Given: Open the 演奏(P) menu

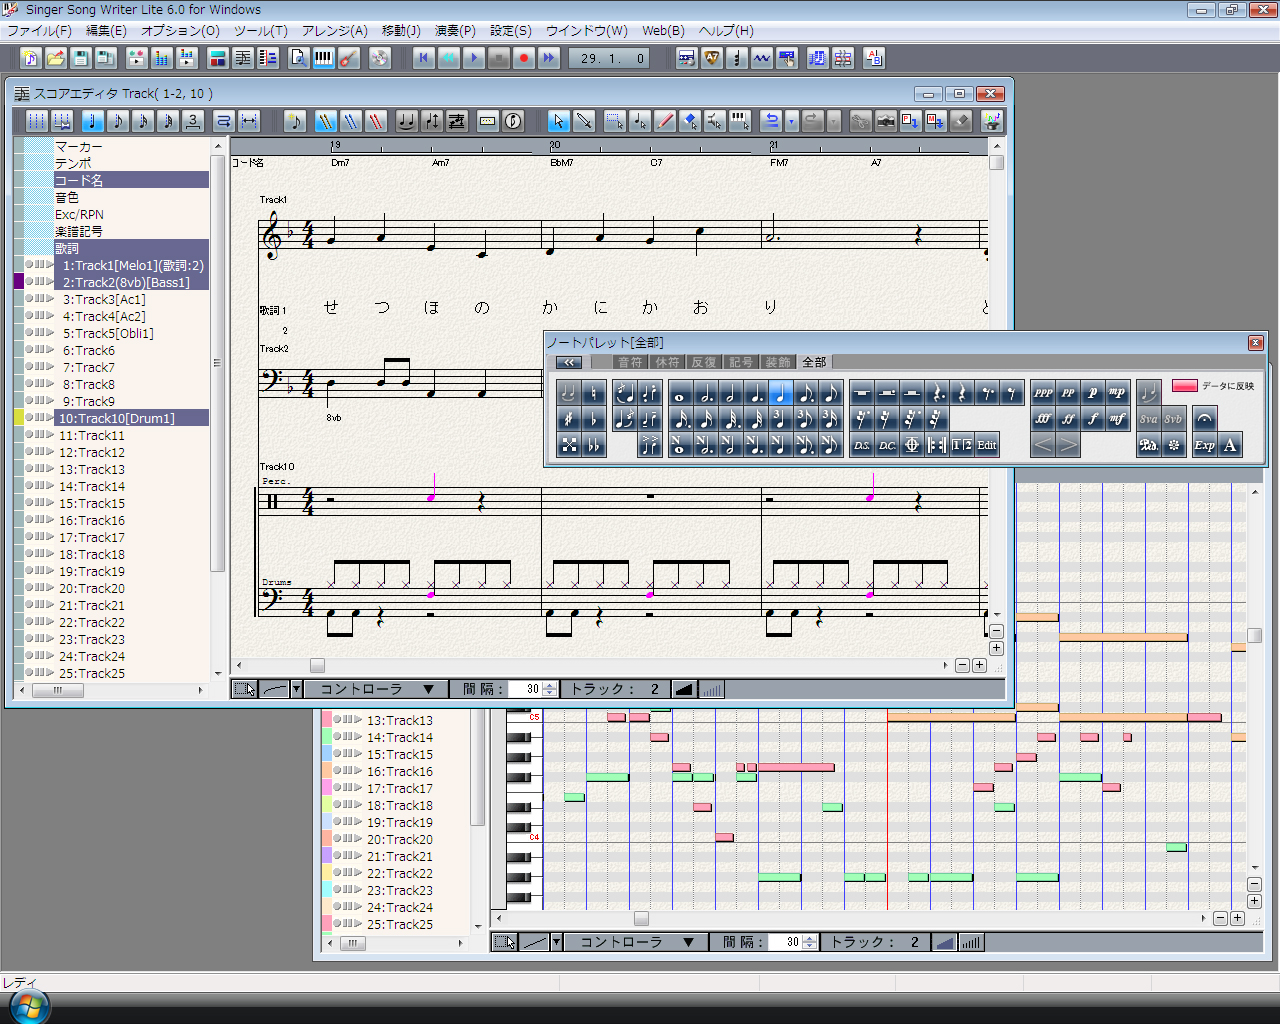Looking at the screenshot, I should (x=455, y=31).
